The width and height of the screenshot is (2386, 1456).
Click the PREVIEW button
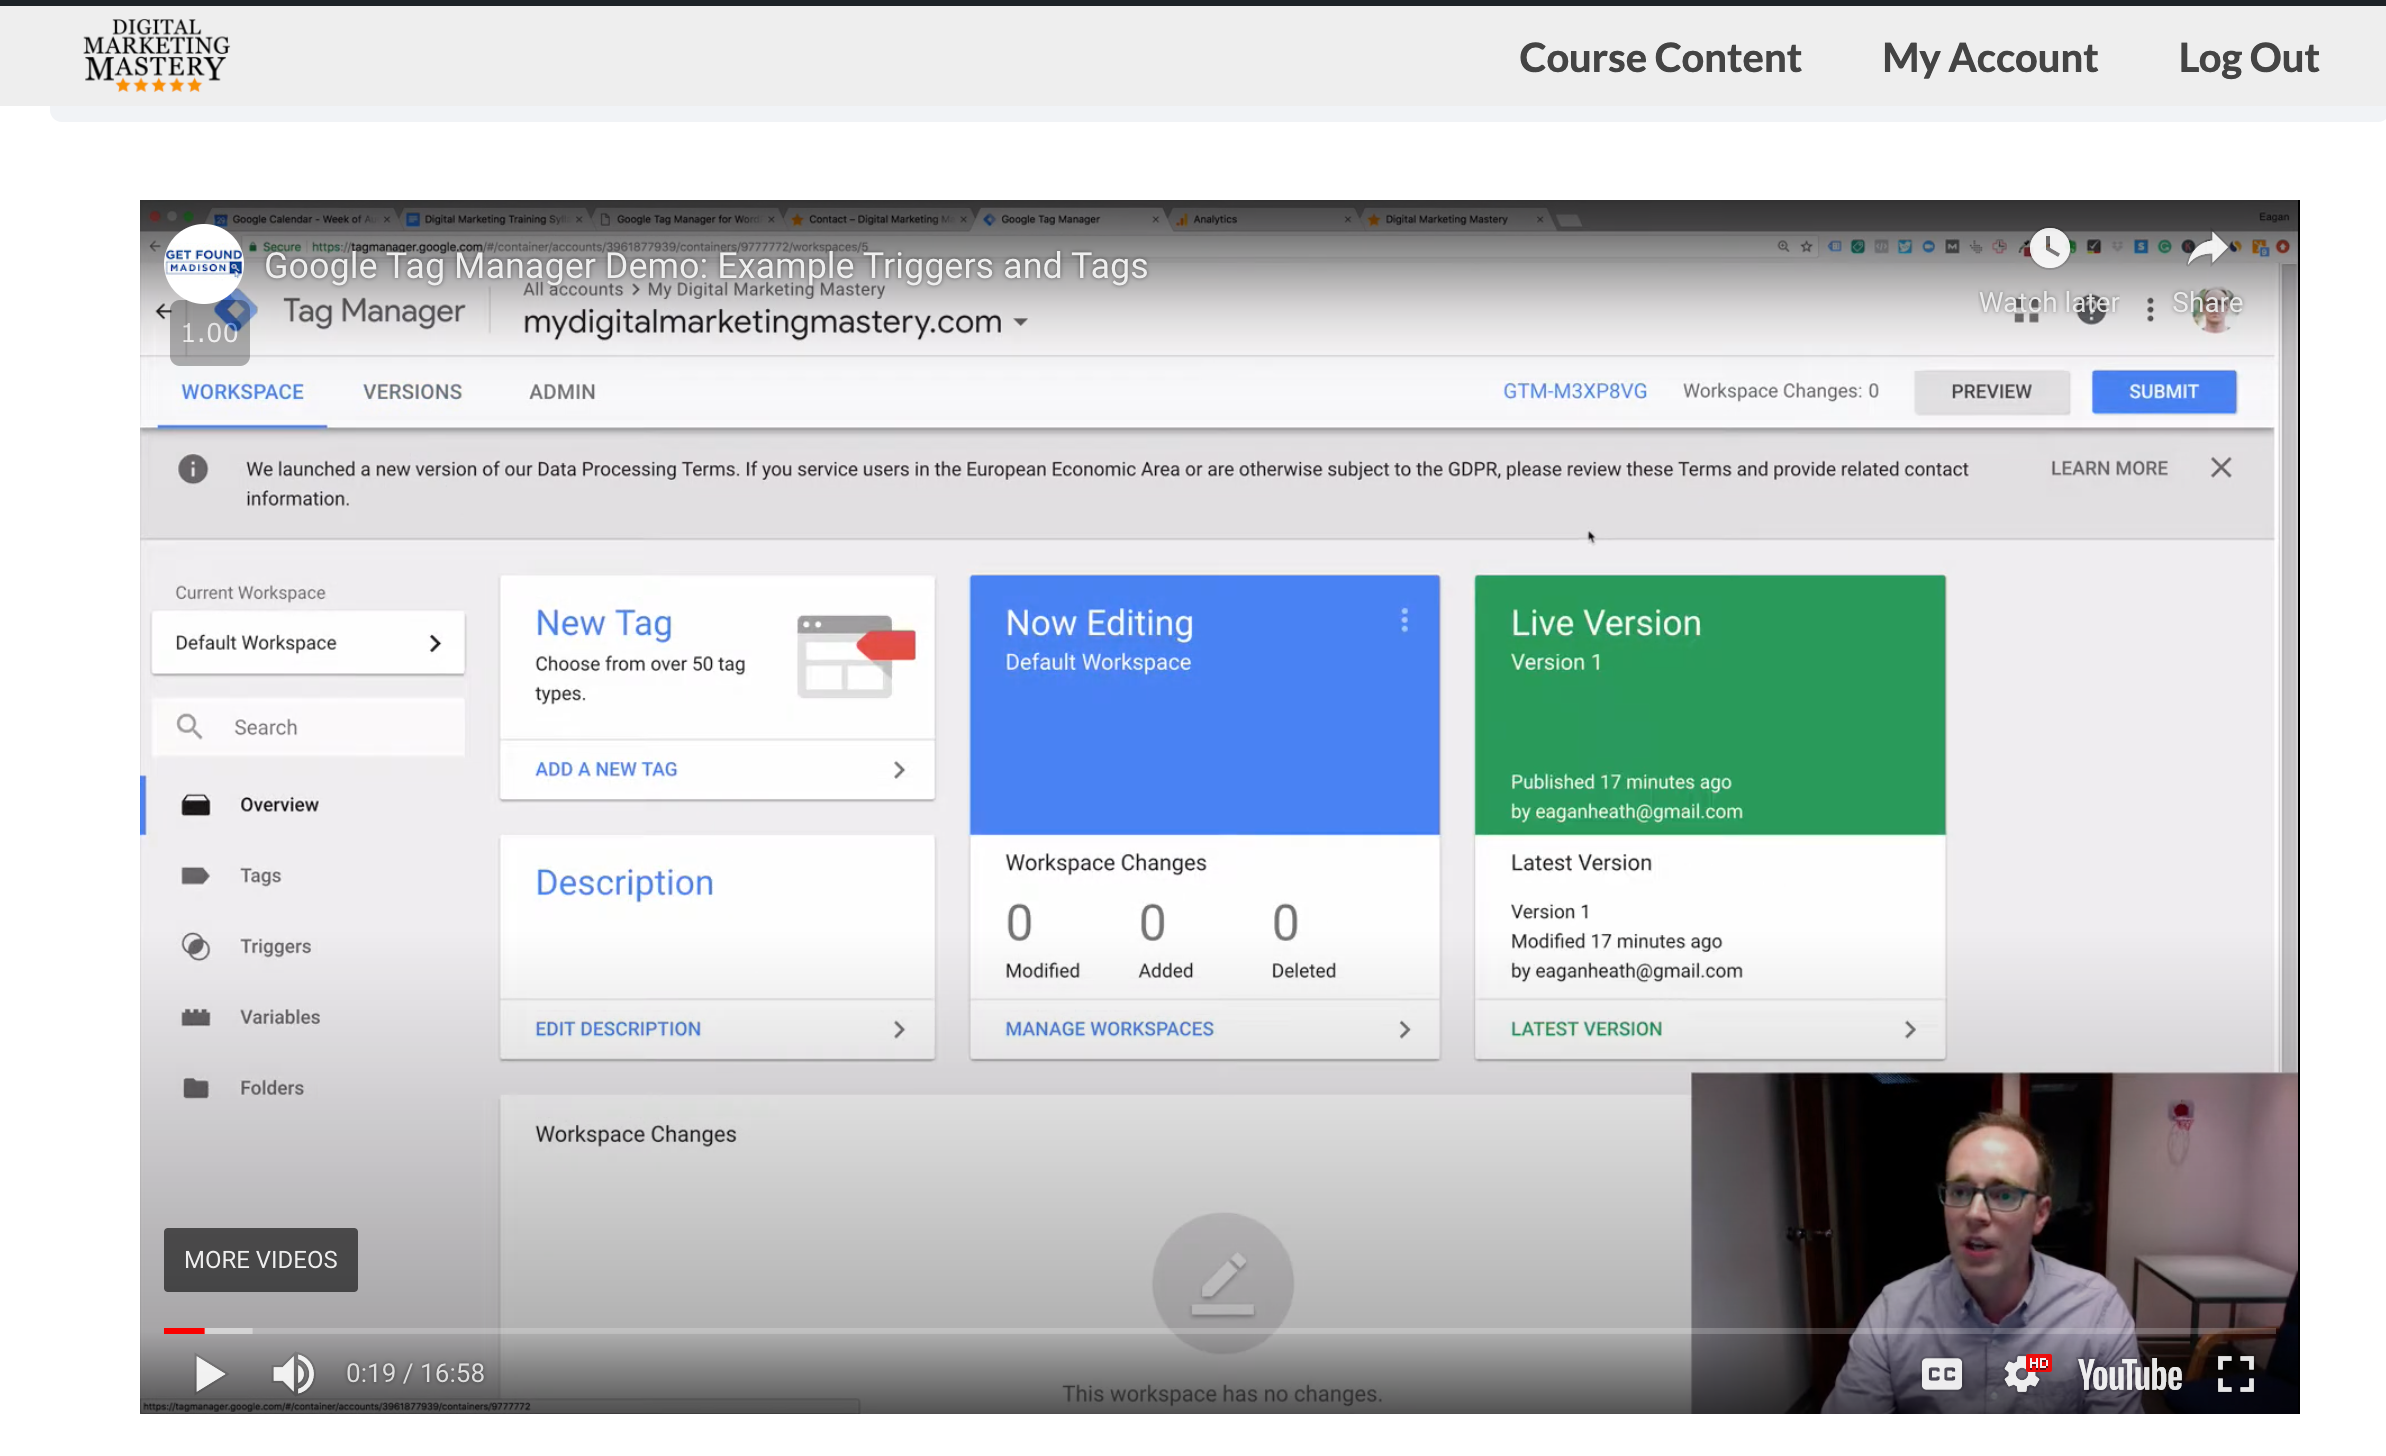[1991, 391]
